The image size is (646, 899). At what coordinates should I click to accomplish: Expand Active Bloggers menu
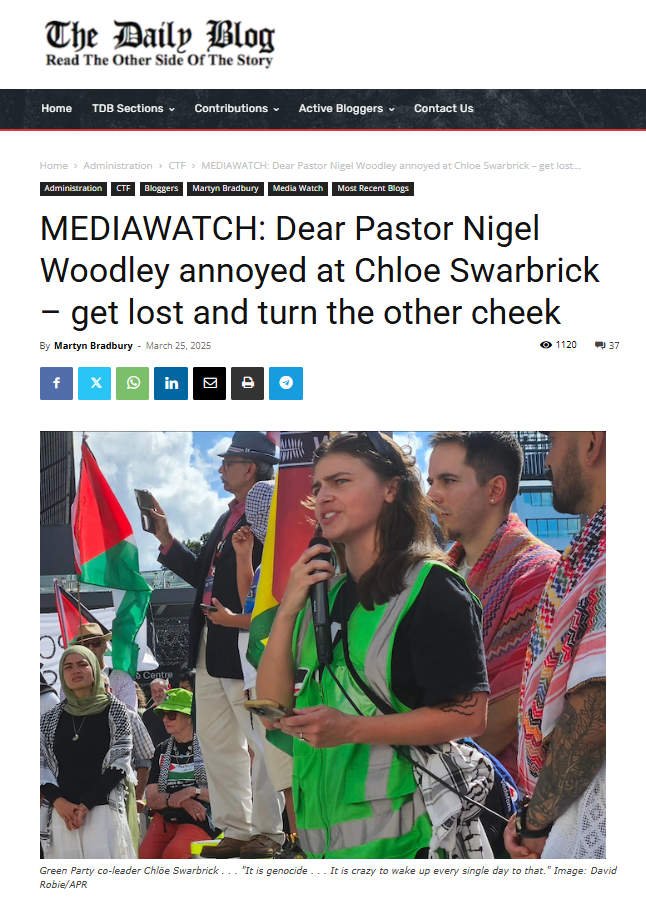346,108
